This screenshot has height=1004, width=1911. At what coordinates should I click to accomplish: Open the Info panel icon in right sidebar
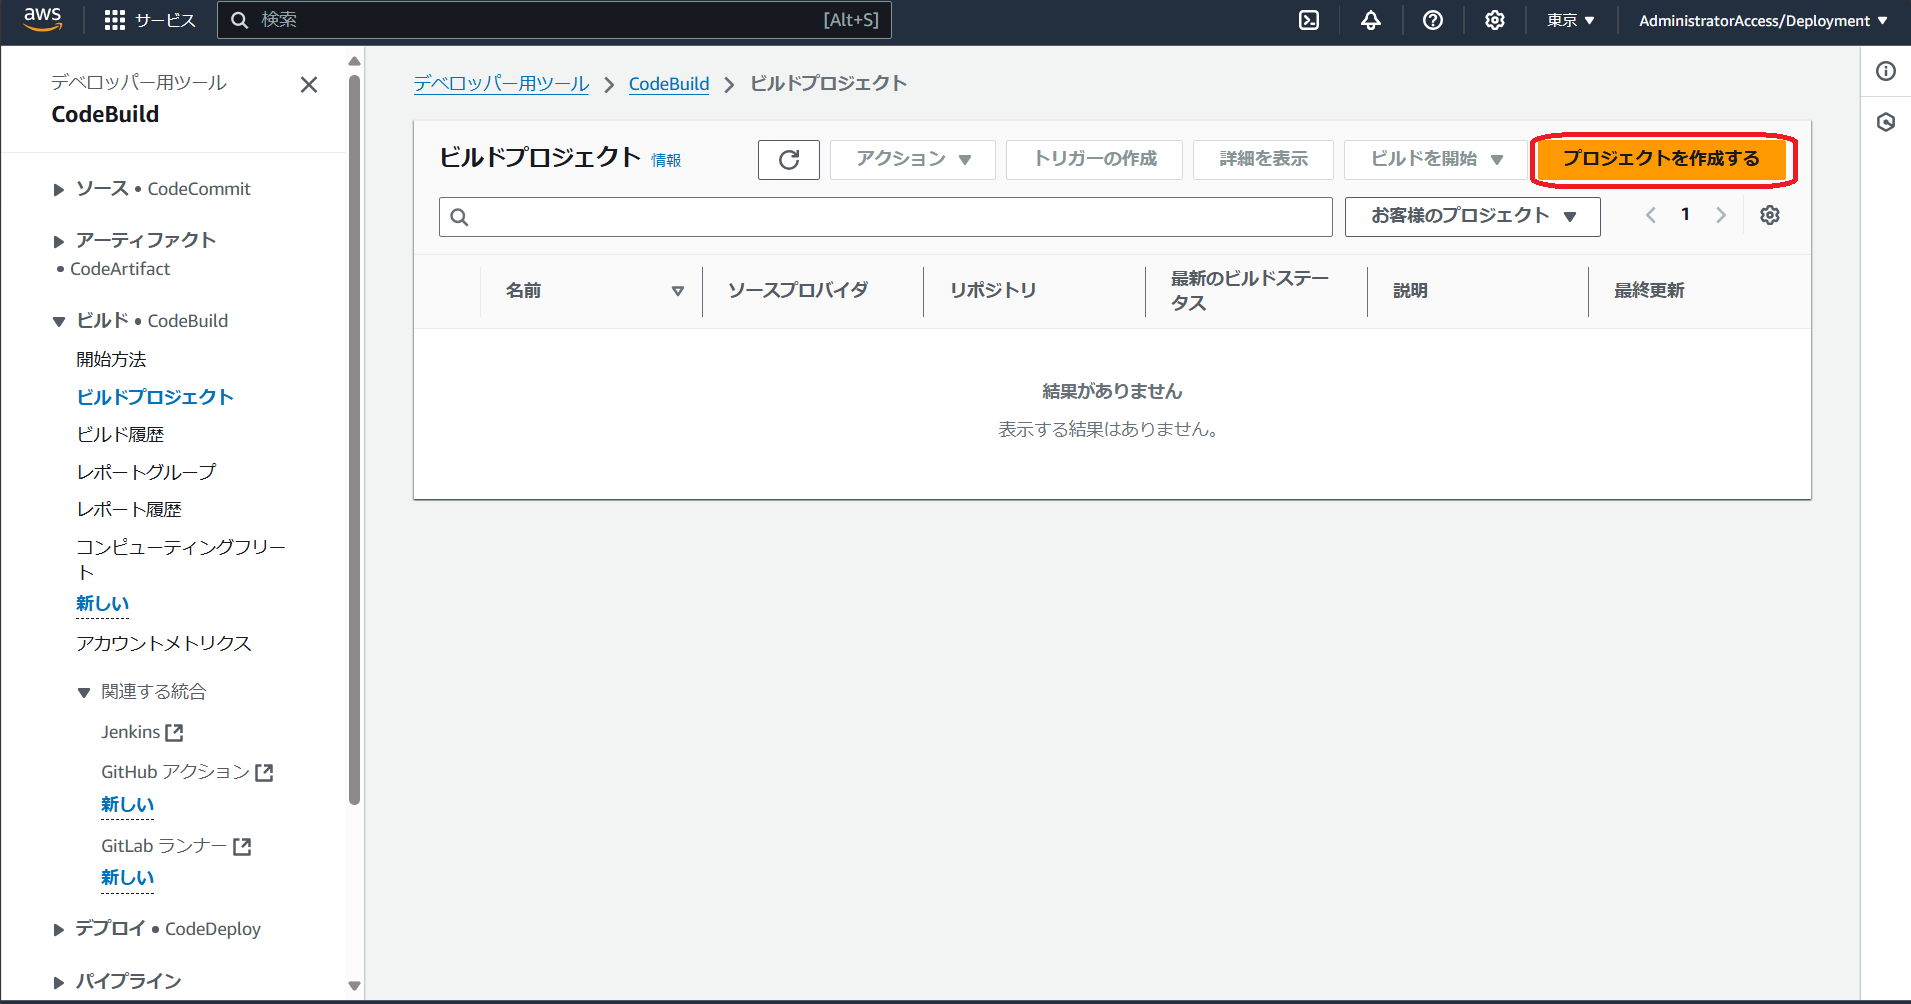(1887, 71)
